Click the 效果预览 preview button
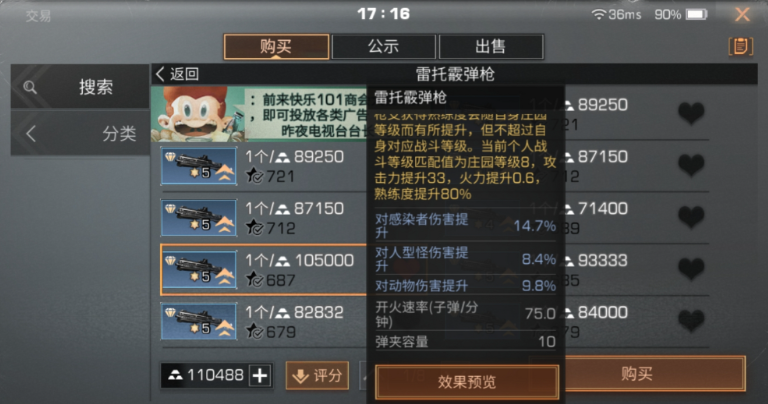This screenshot has width=768, height=404. click(x=467, y=381)
